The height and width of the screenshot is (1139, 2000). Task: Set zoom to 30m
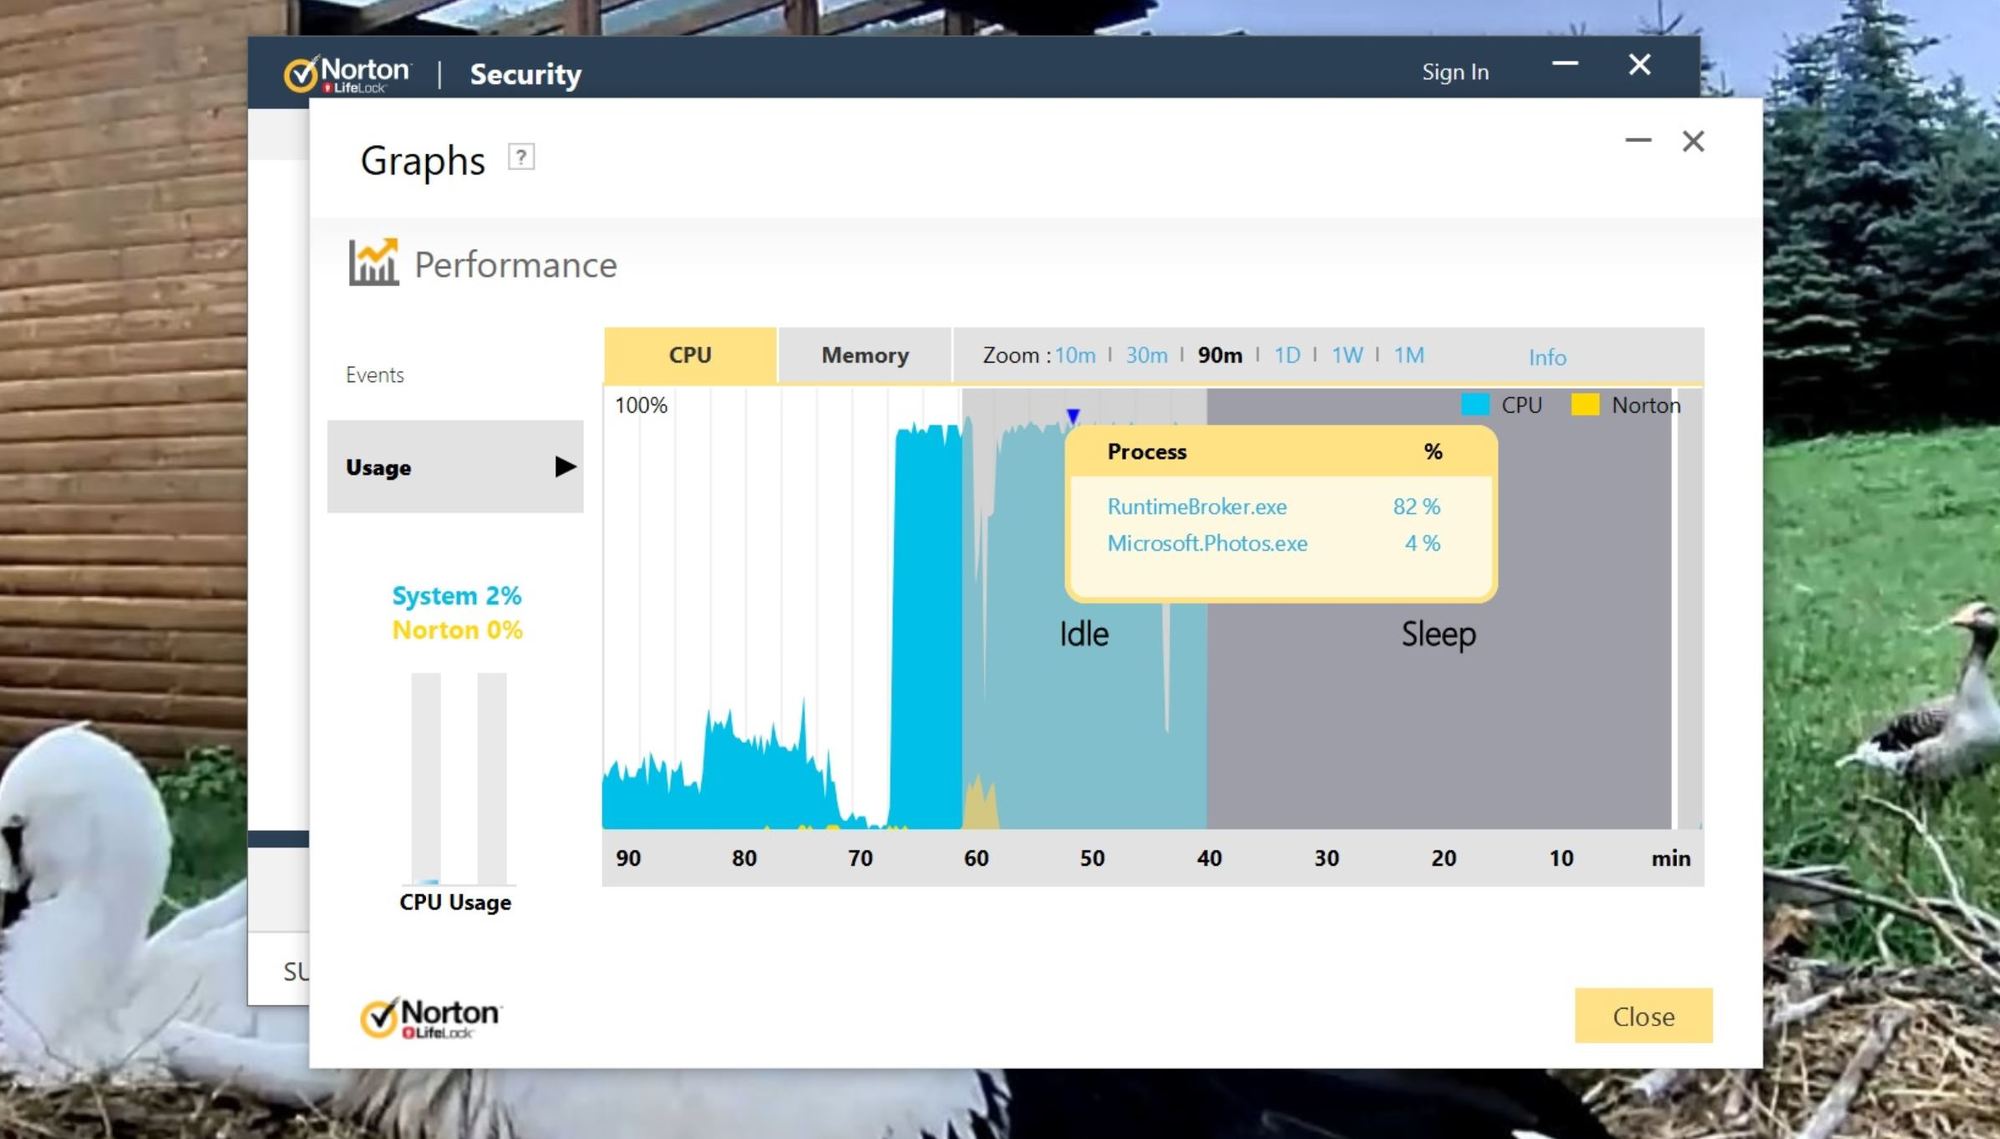pyautogui.click(x=1147, y=355)
